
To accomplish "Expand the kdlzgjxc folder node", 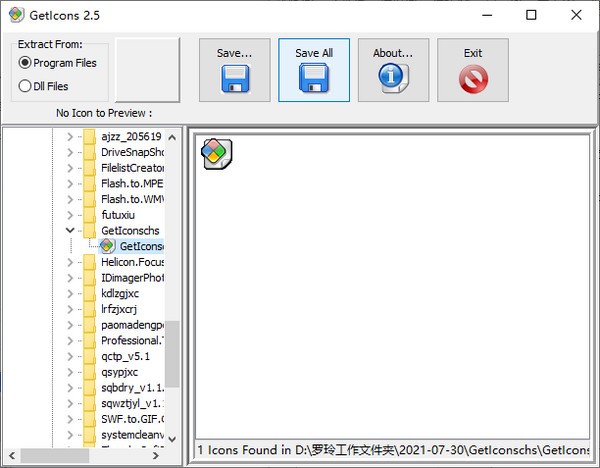I will click(x=69, y=293).
